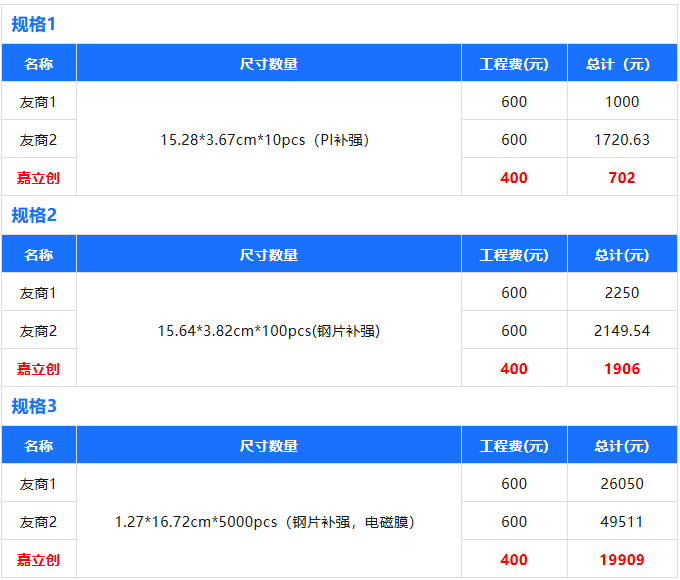Click the 尺寸数量 header under 规格2
Screen dimensions: 680x580
pyautogui.click(x=269, y=255)
